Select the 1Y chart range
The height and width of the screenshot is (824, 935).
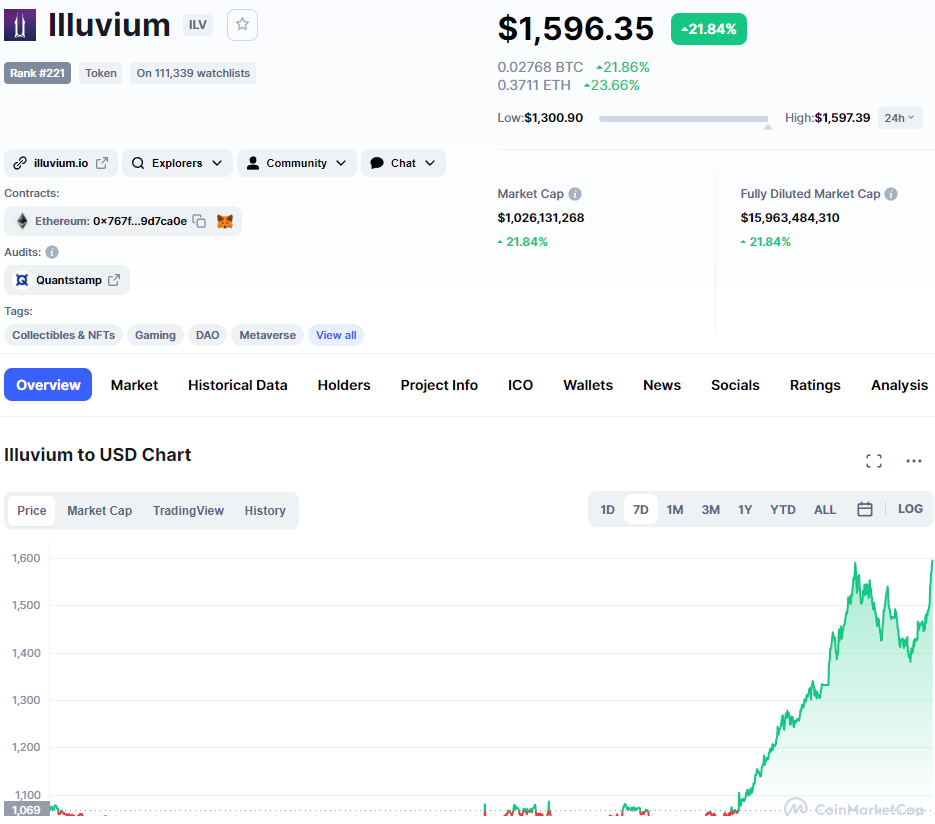point(745,510)
